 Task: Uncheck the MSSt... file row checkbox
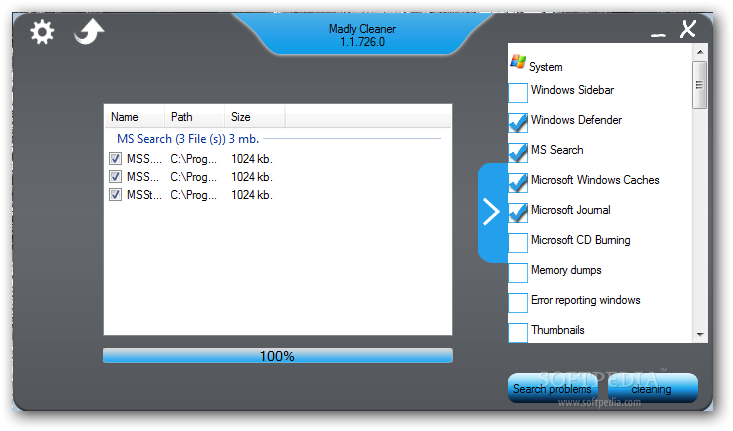tap(115, 194)
